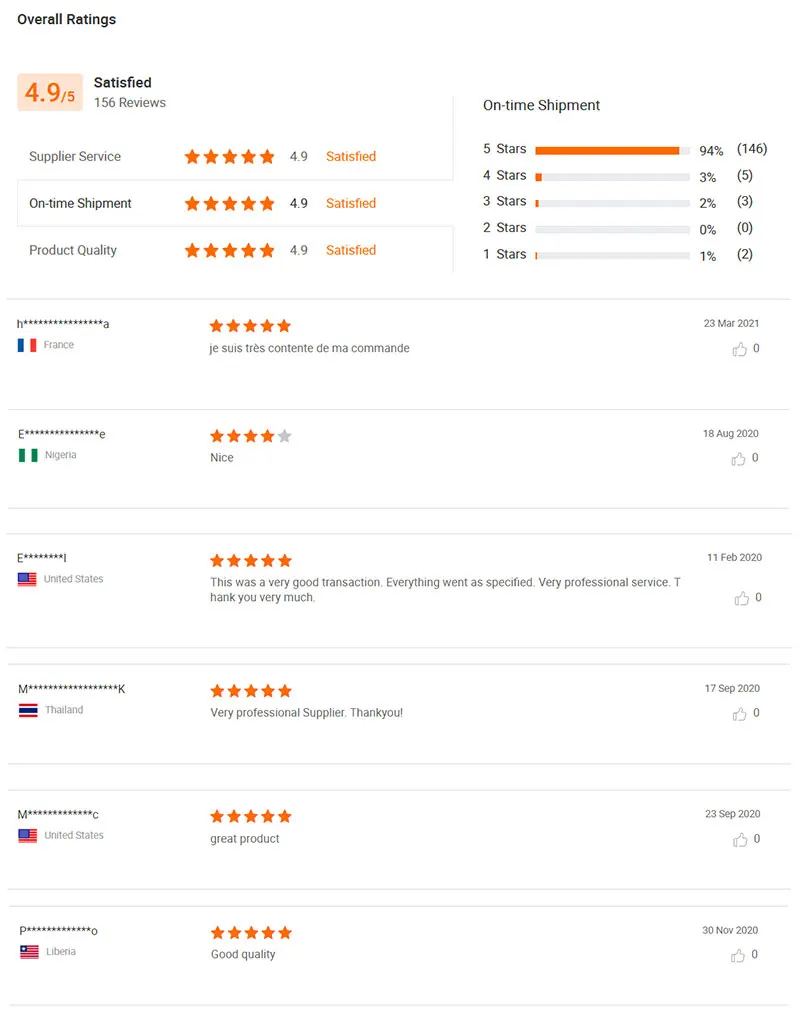
Task: Click the 4.9/5 overall score badge
Action: (x=49, y=93)
